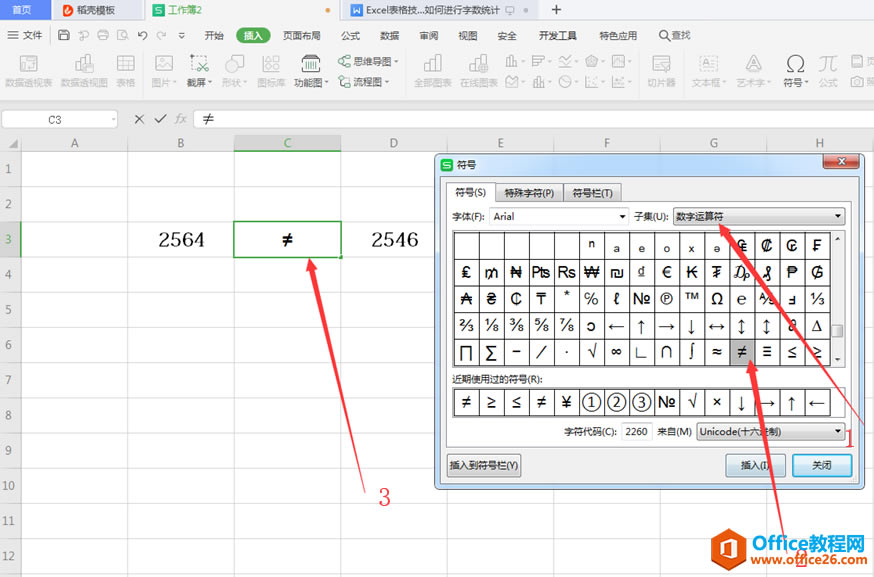
Task: Select the ≠ symbol in the symbol grid
Action: click(741, 352)
